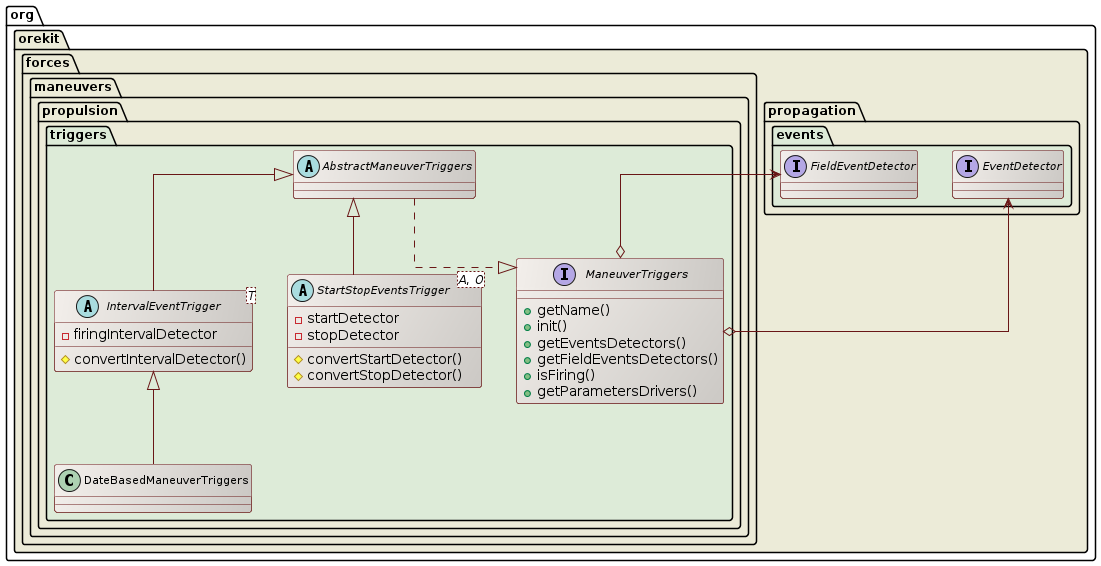Select the private square marker beside startDetector
The image size is (1101, 566).
(297, 318)
